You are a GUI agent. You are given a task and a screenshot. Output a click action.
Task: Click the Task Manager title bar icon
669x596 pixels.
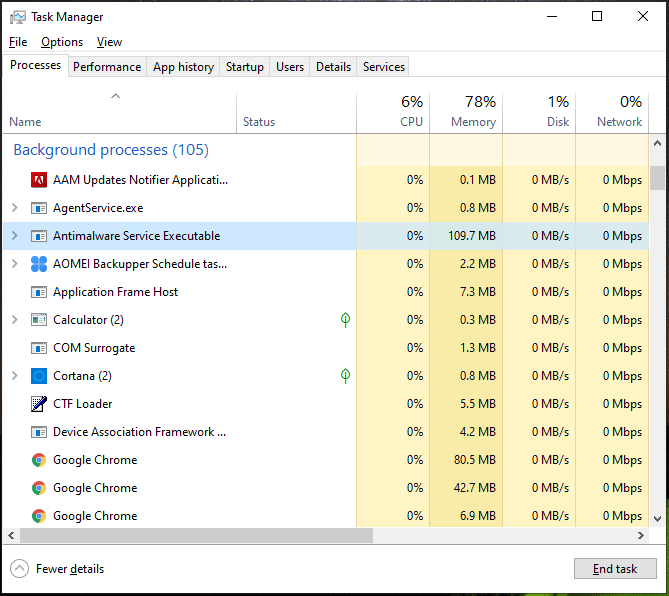pos(18,17)
